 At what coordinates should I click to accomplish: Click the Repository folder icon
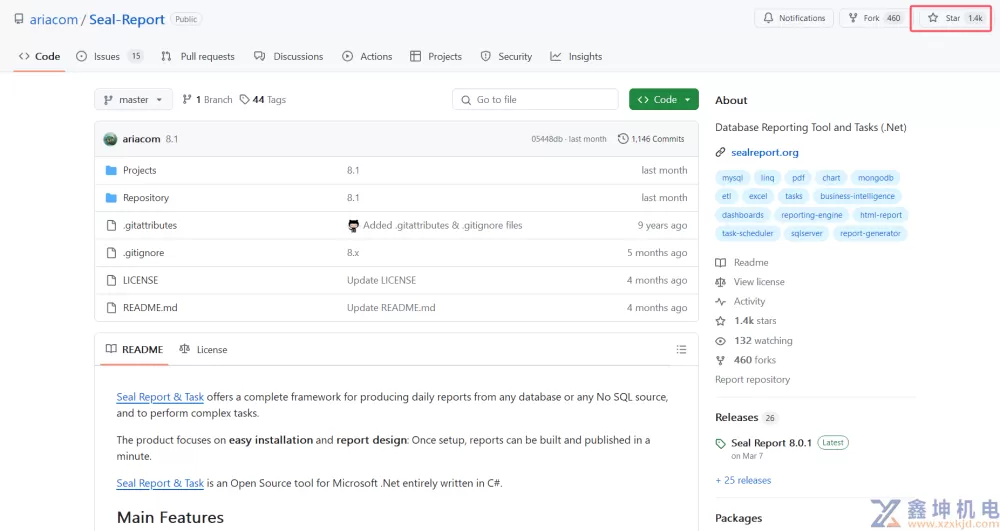(x=111, y=198)
